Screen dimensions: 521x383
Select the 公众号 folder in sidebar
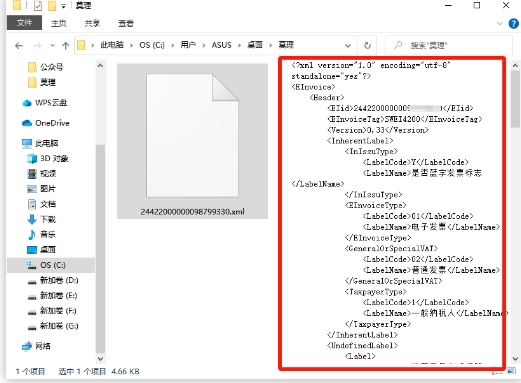pyautogui.click(x=45, y=67)
